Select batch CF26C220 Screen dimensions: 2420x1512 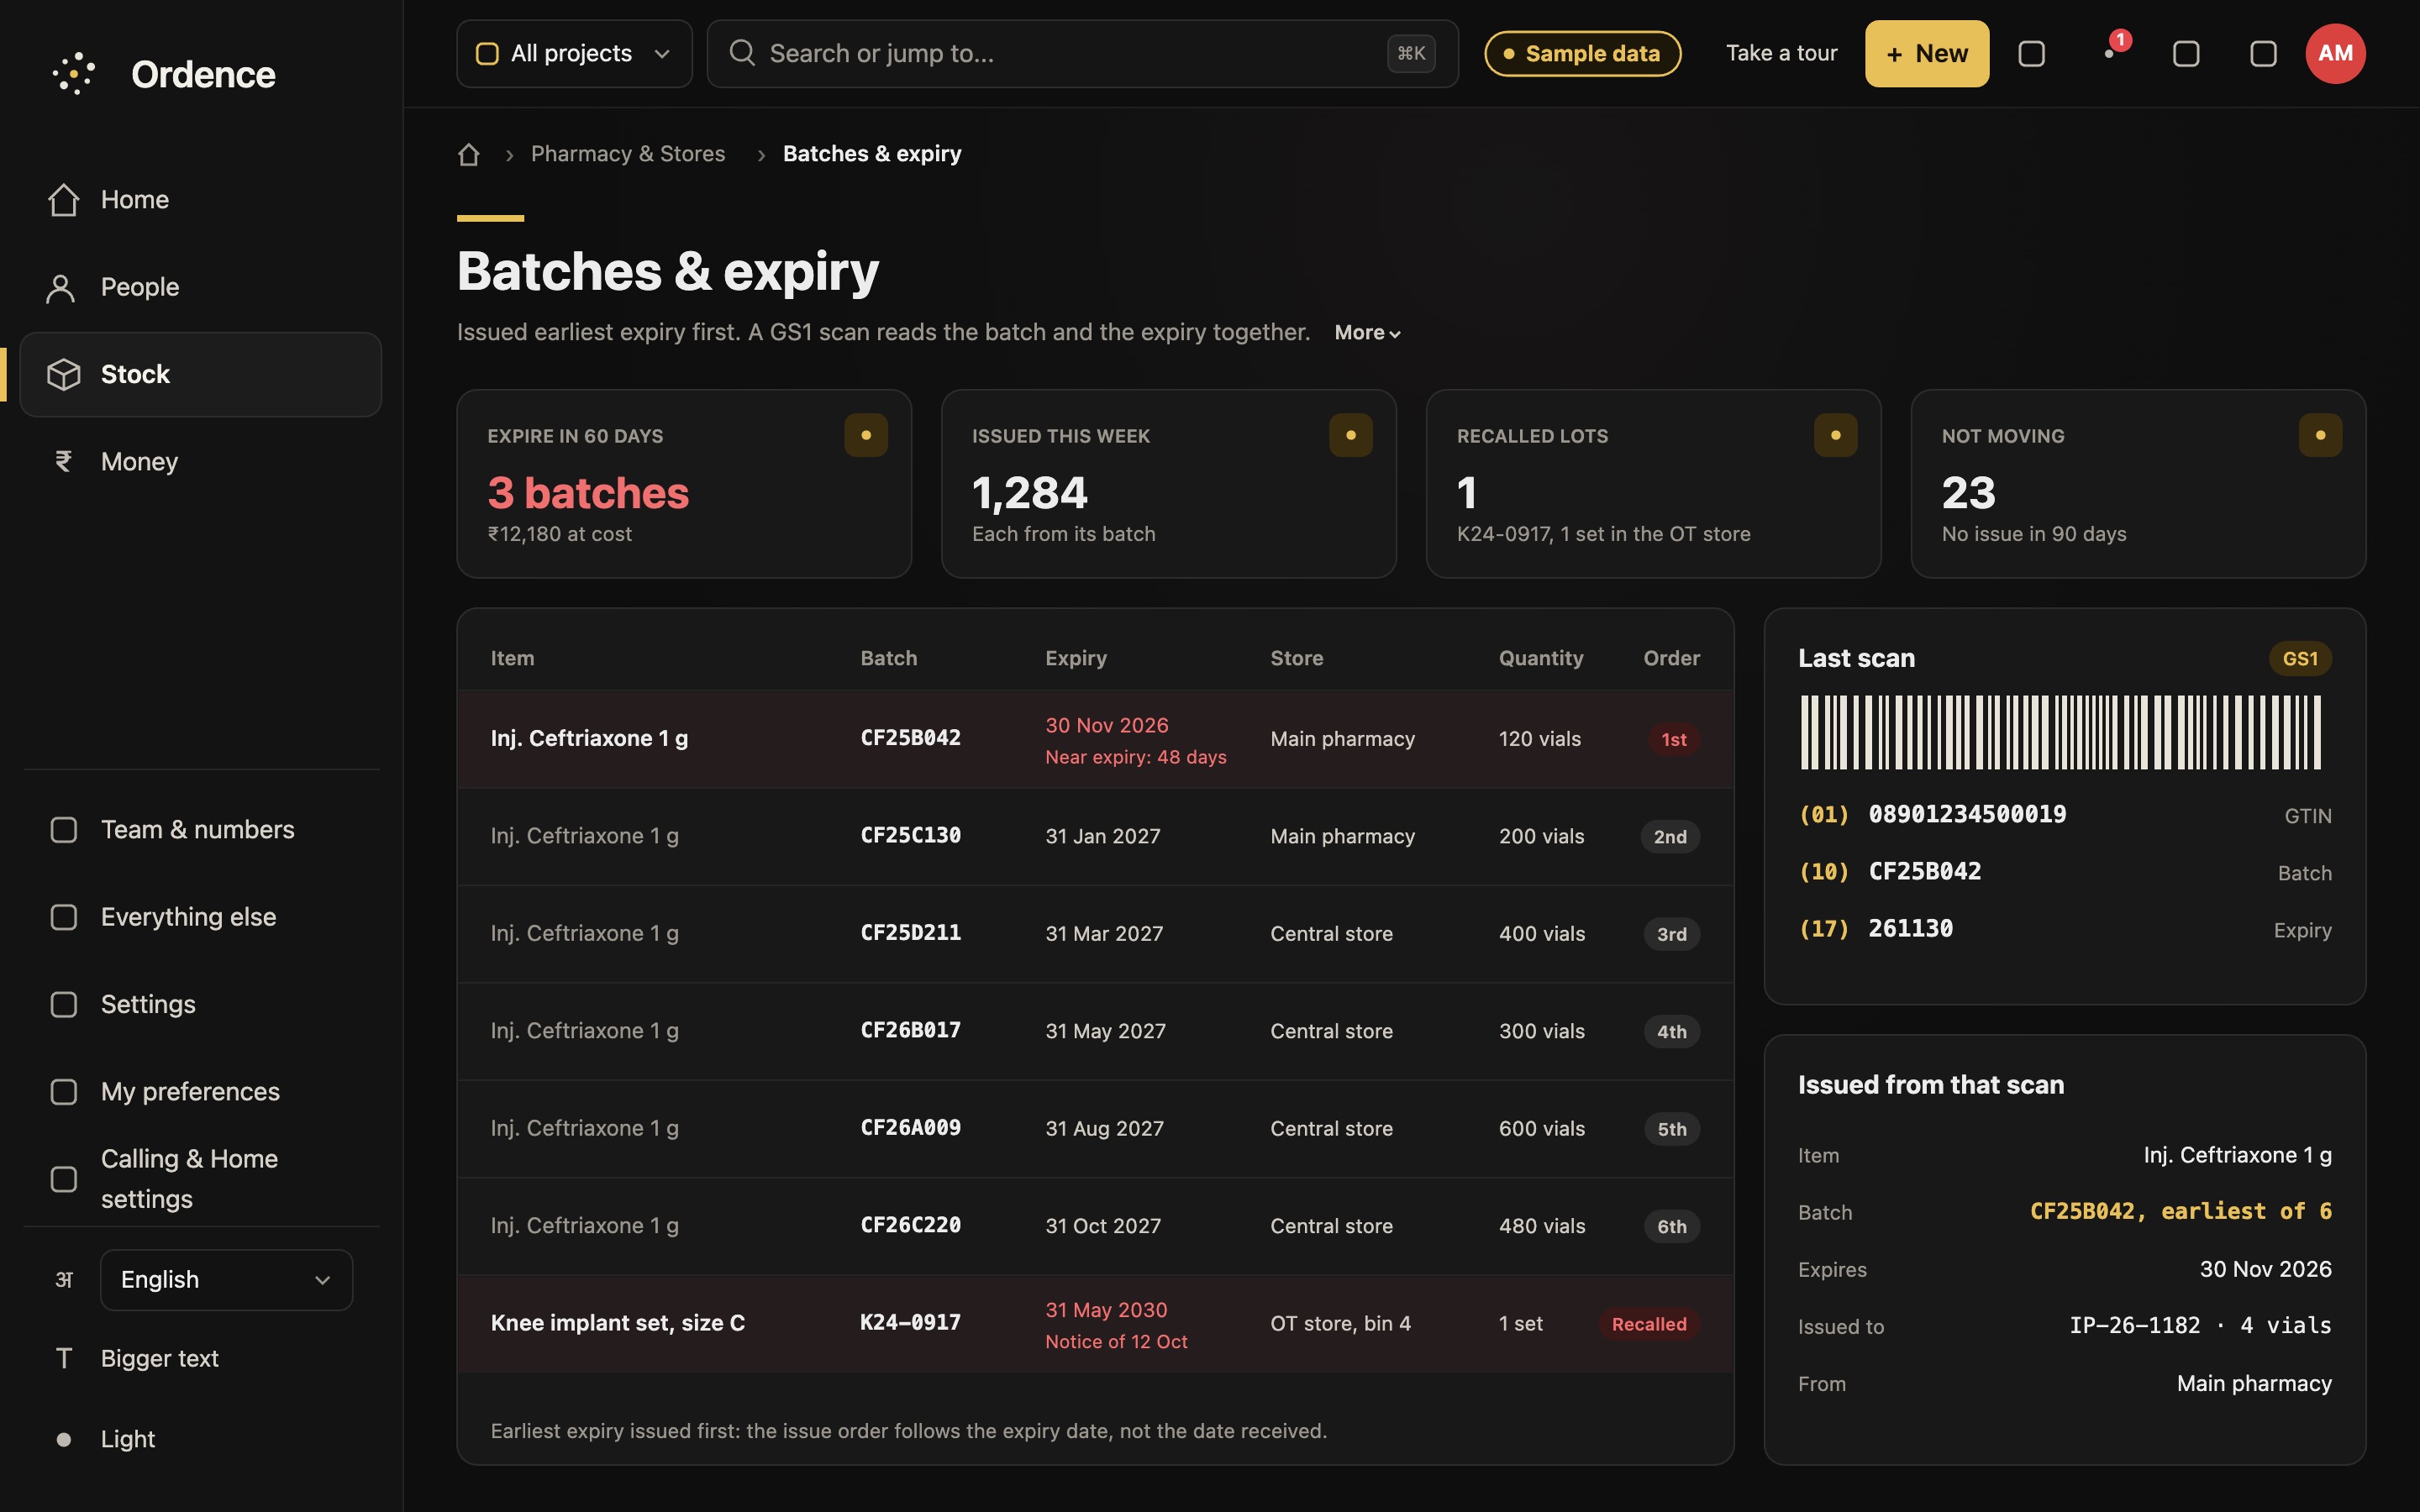[x=1095, y=1226]
